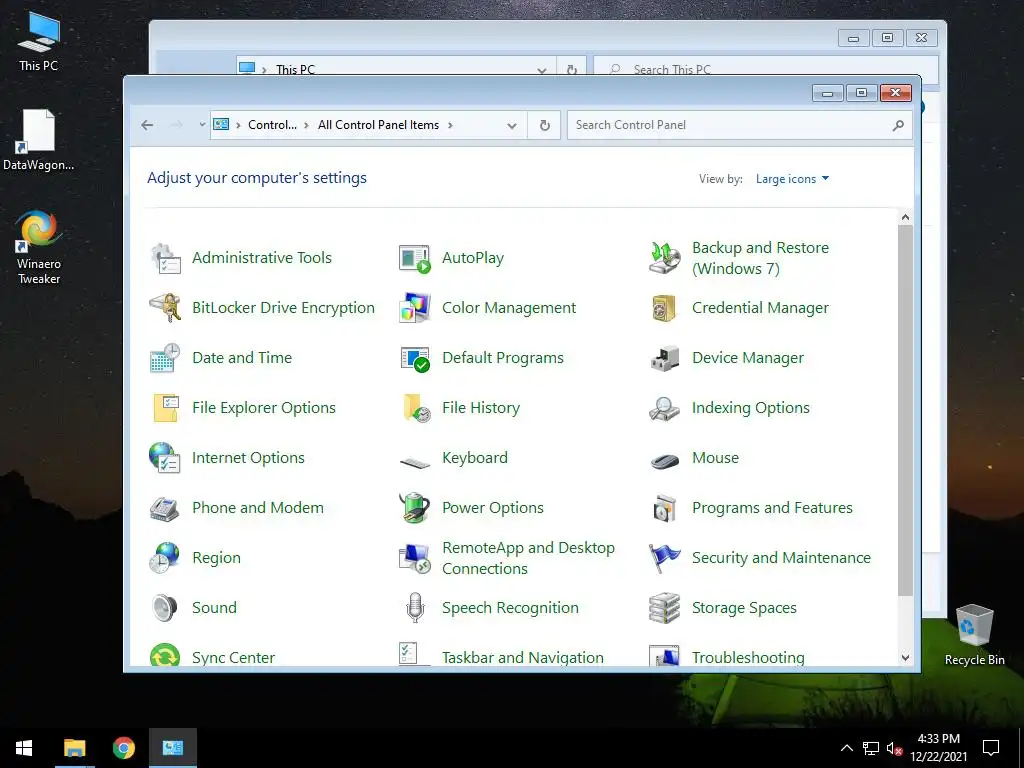Refresh the Control Panel view
1024x768 pixels.
[x=545, y=125]
